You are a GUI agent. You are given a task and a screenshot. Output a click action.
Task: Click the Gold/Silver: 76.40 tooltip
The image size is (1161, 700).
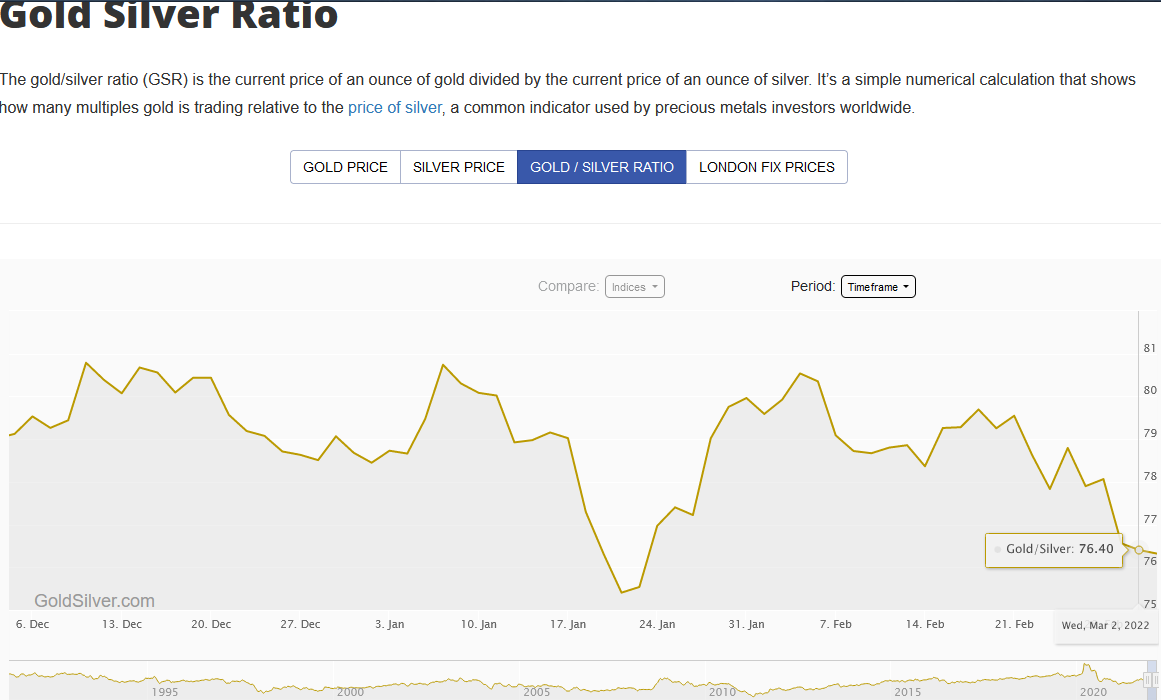click(1054, 550)
